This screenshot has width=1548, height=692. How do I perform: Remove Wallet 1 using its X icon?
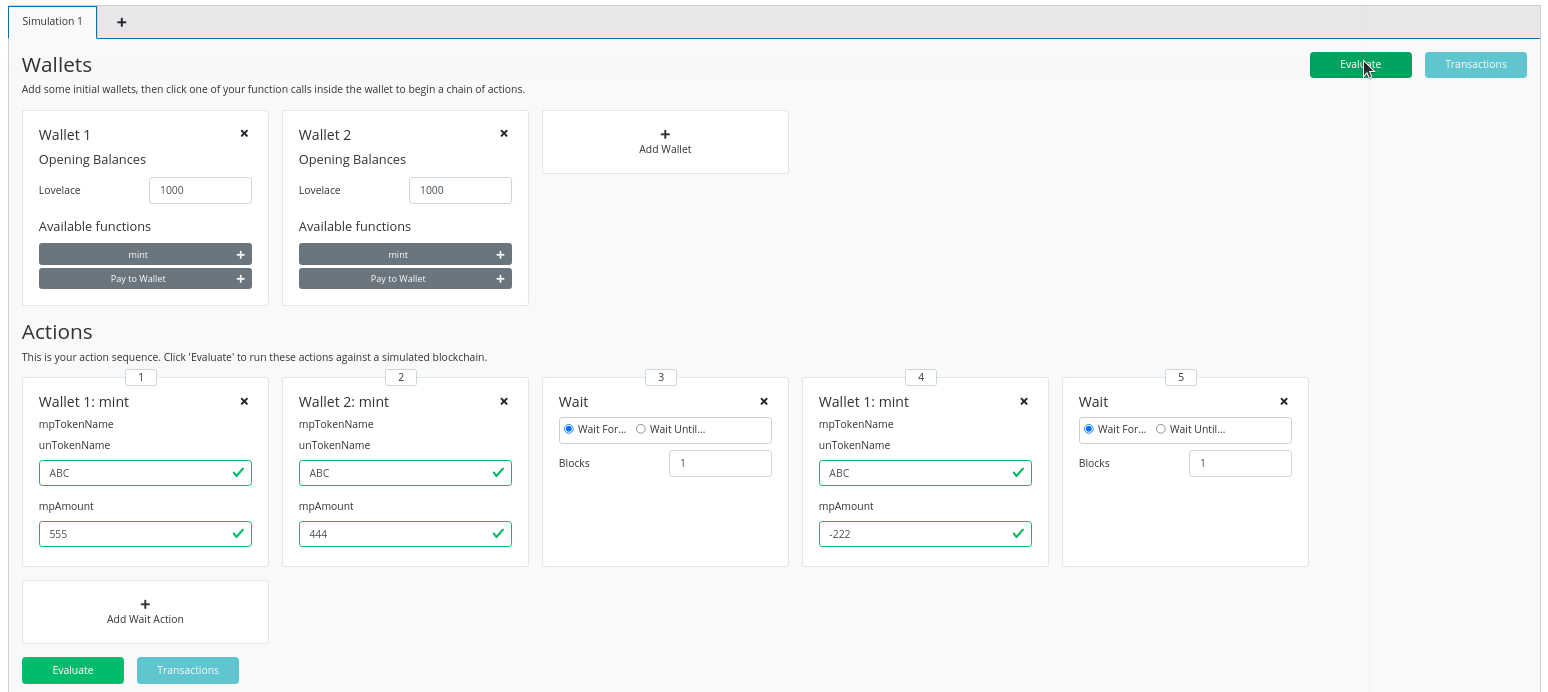244,133
